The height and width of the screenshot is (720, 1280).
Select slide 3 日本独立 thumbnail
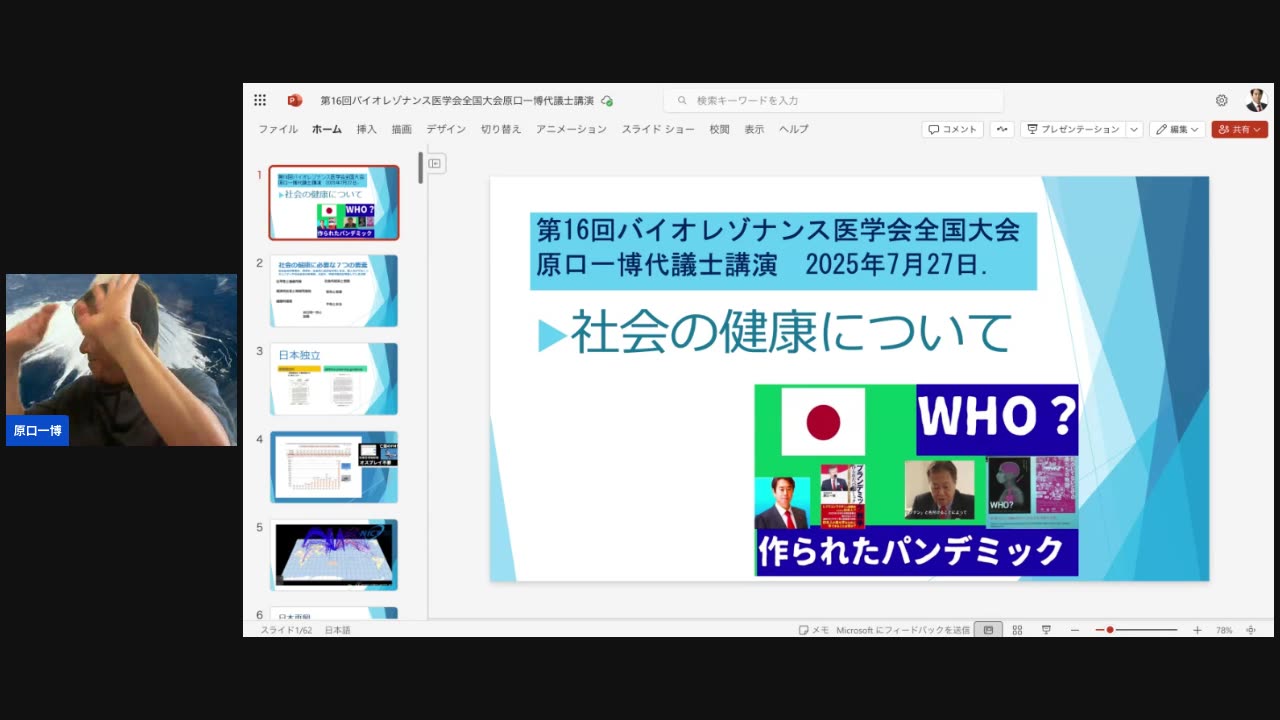pos(333,379)
